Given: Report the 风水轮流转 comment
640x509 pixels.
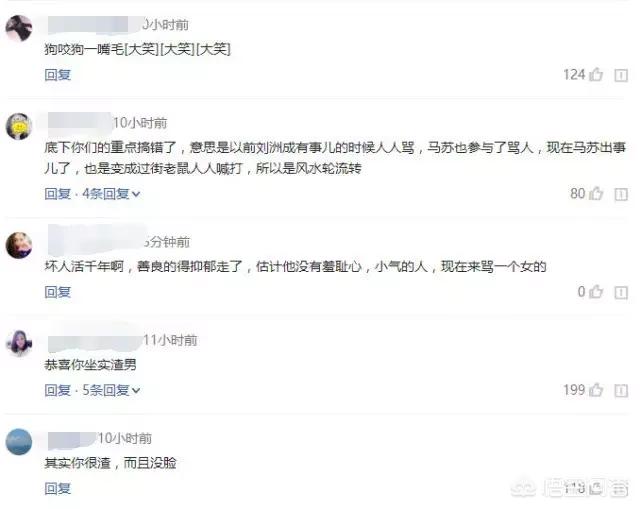Looking at the screenshot, I should click(621, 194).
